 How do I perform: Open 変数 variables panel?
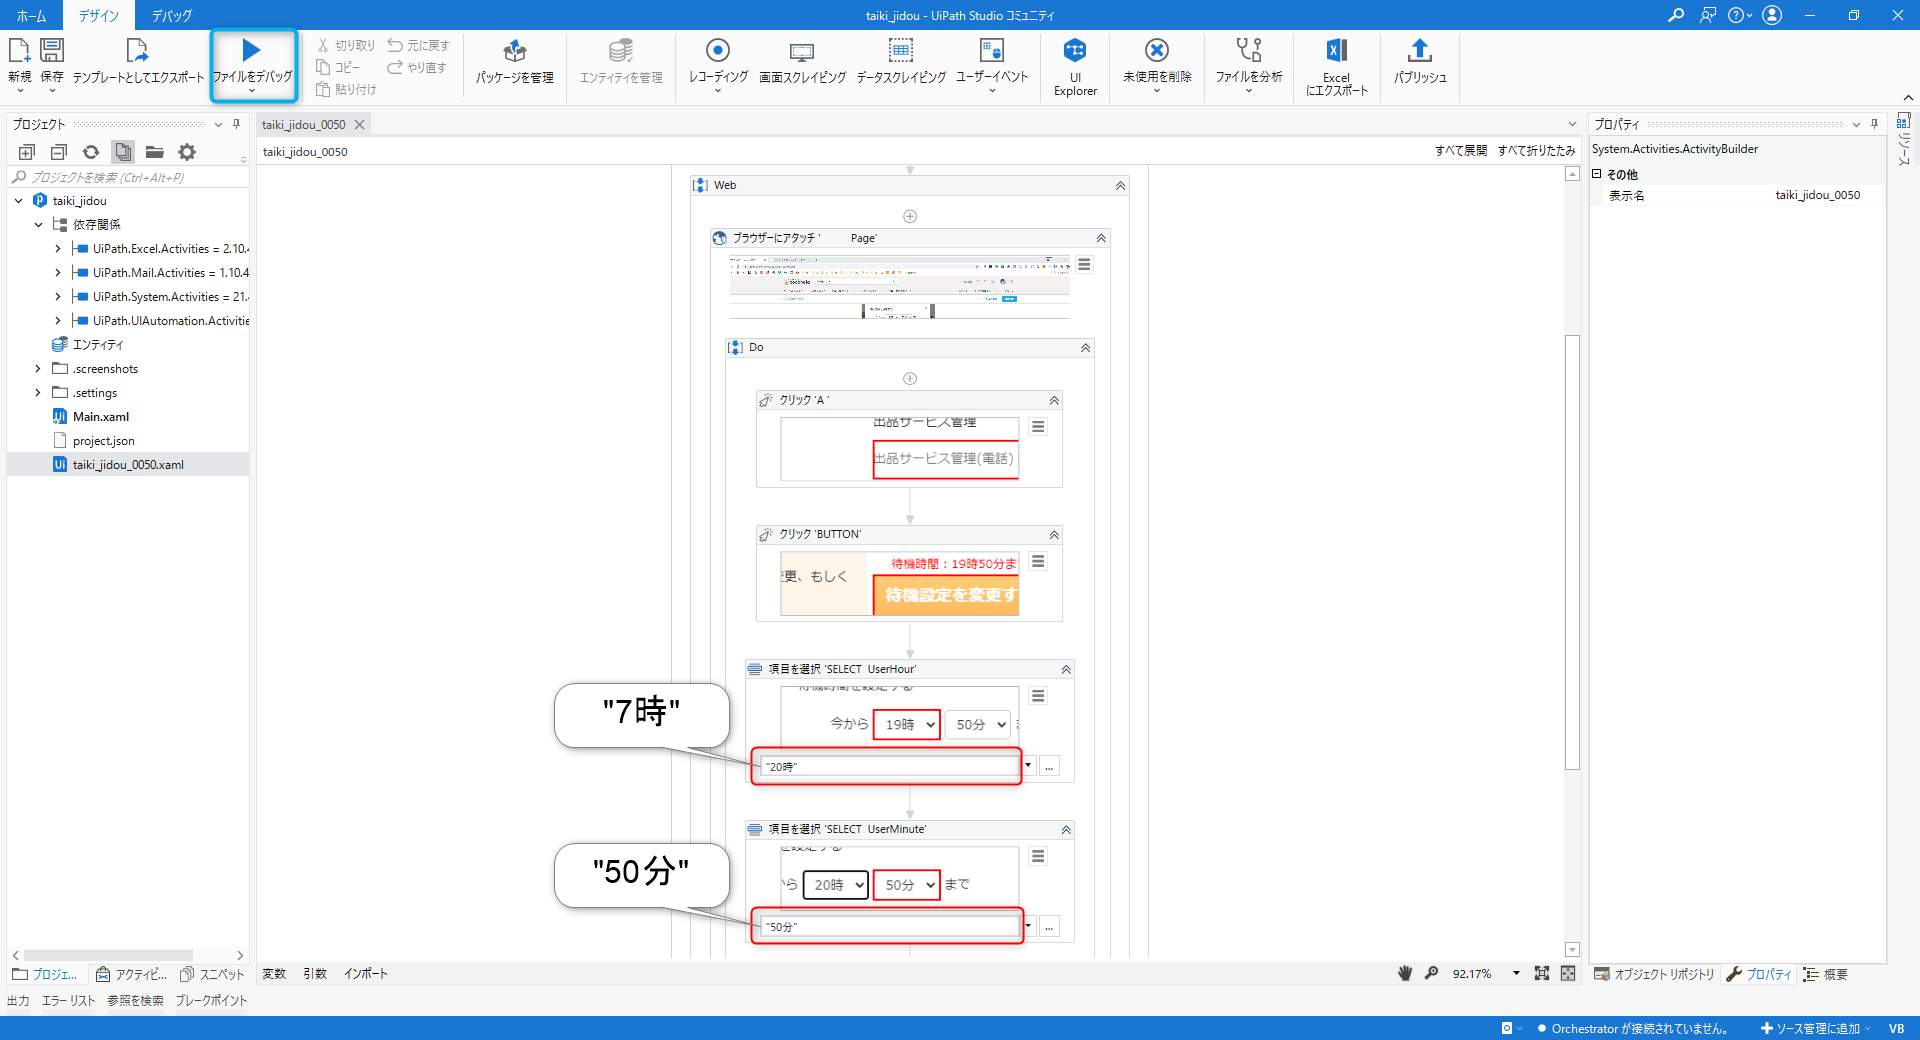coord(274,974)
